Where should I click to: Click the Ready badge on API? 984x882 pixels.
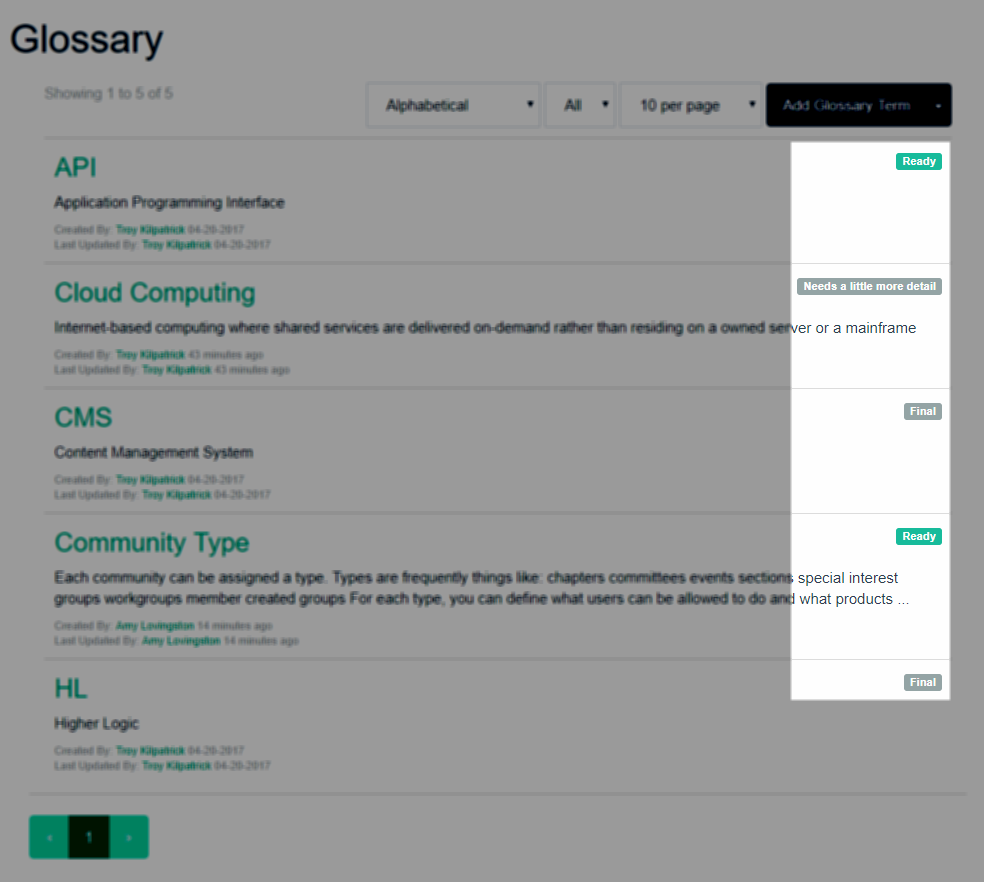point(919,161)
